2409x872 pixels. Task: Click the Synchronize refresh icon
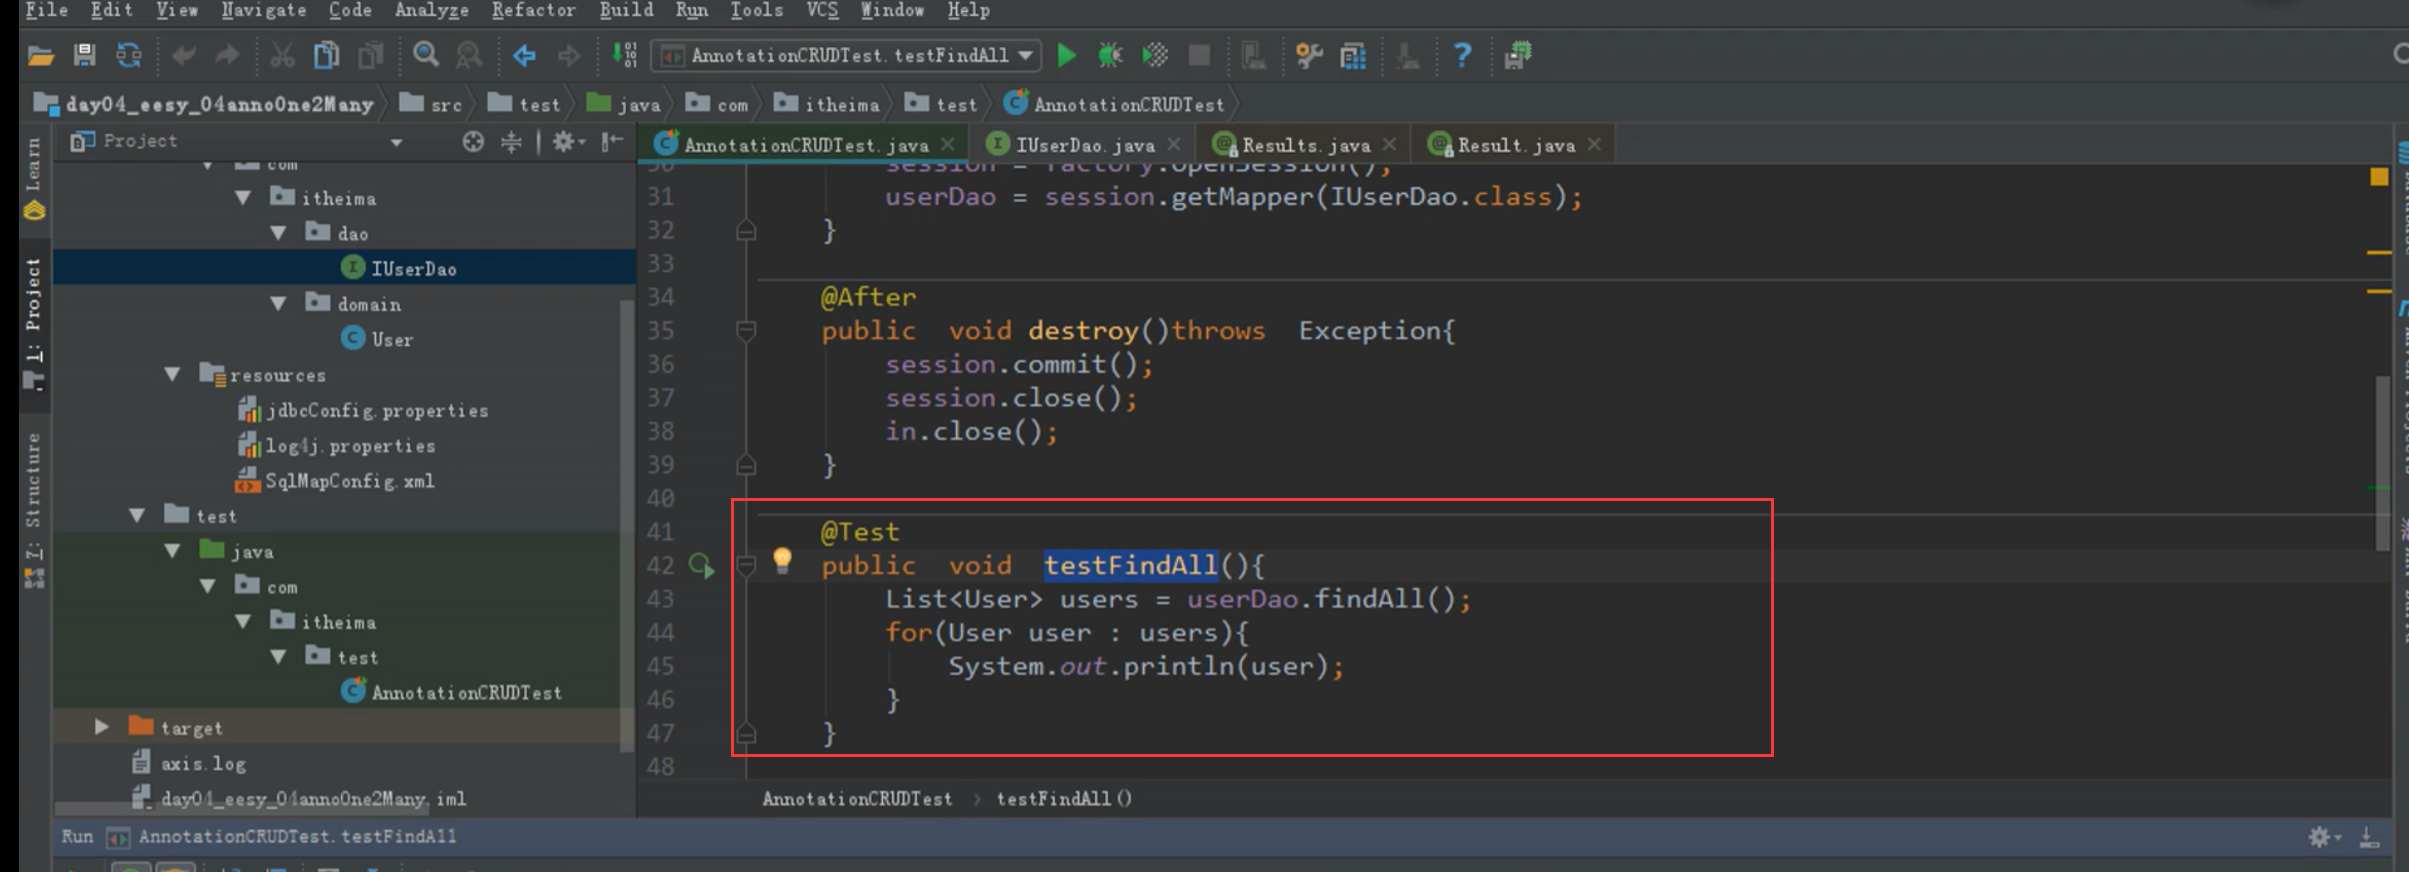click(x=129, y=55)
